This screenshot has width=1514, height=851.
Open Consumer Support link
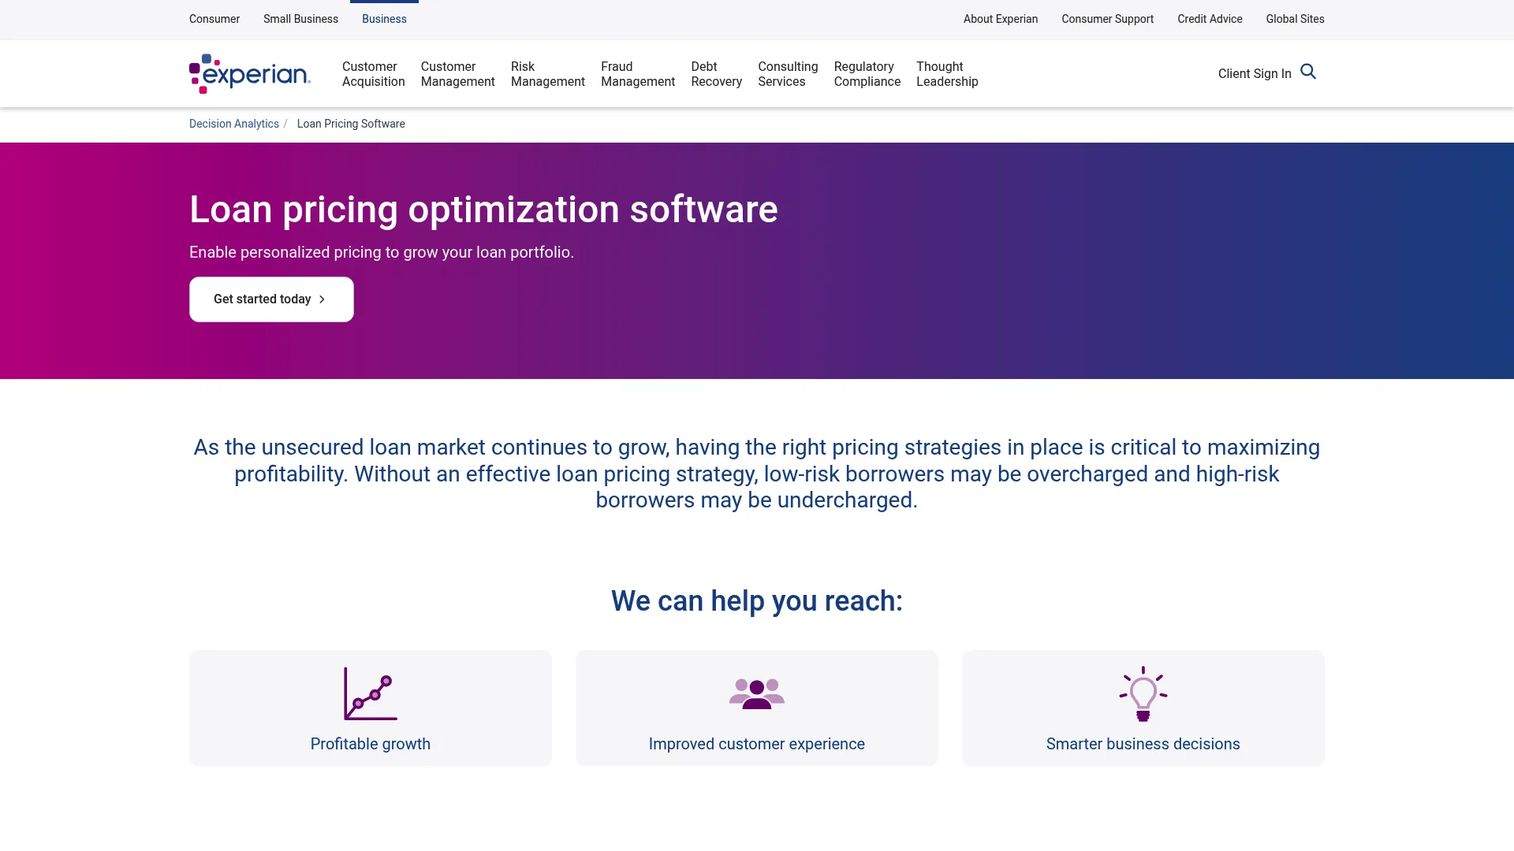(1107, 19)
